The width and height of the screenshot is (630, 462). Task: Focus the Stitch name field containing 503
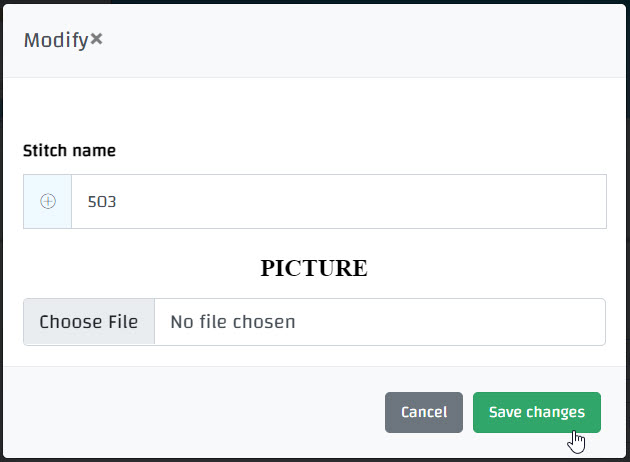[338, 201]
